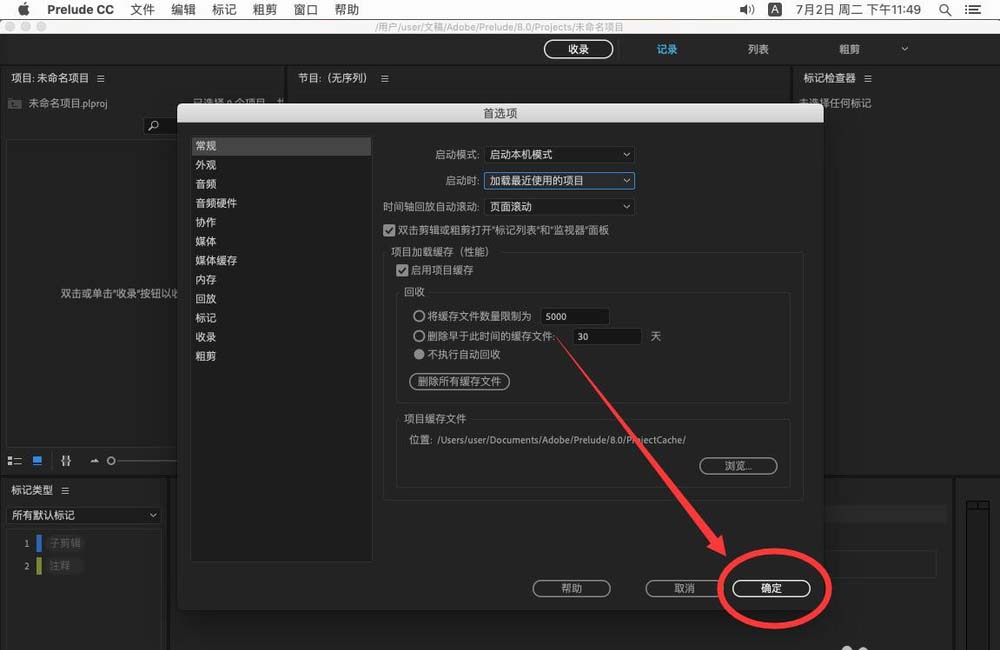This screenshot has height=650, width=1000.
Task: Click the filmstrip display icon above 标记类型
Action: 66,460
